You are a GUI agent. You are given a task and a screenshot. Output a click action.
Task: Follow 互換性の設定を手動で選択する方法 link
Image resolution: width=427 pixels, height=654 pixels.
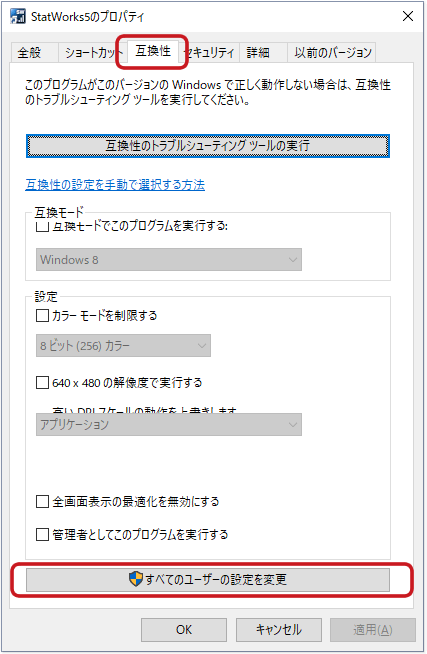click(115, 184)
